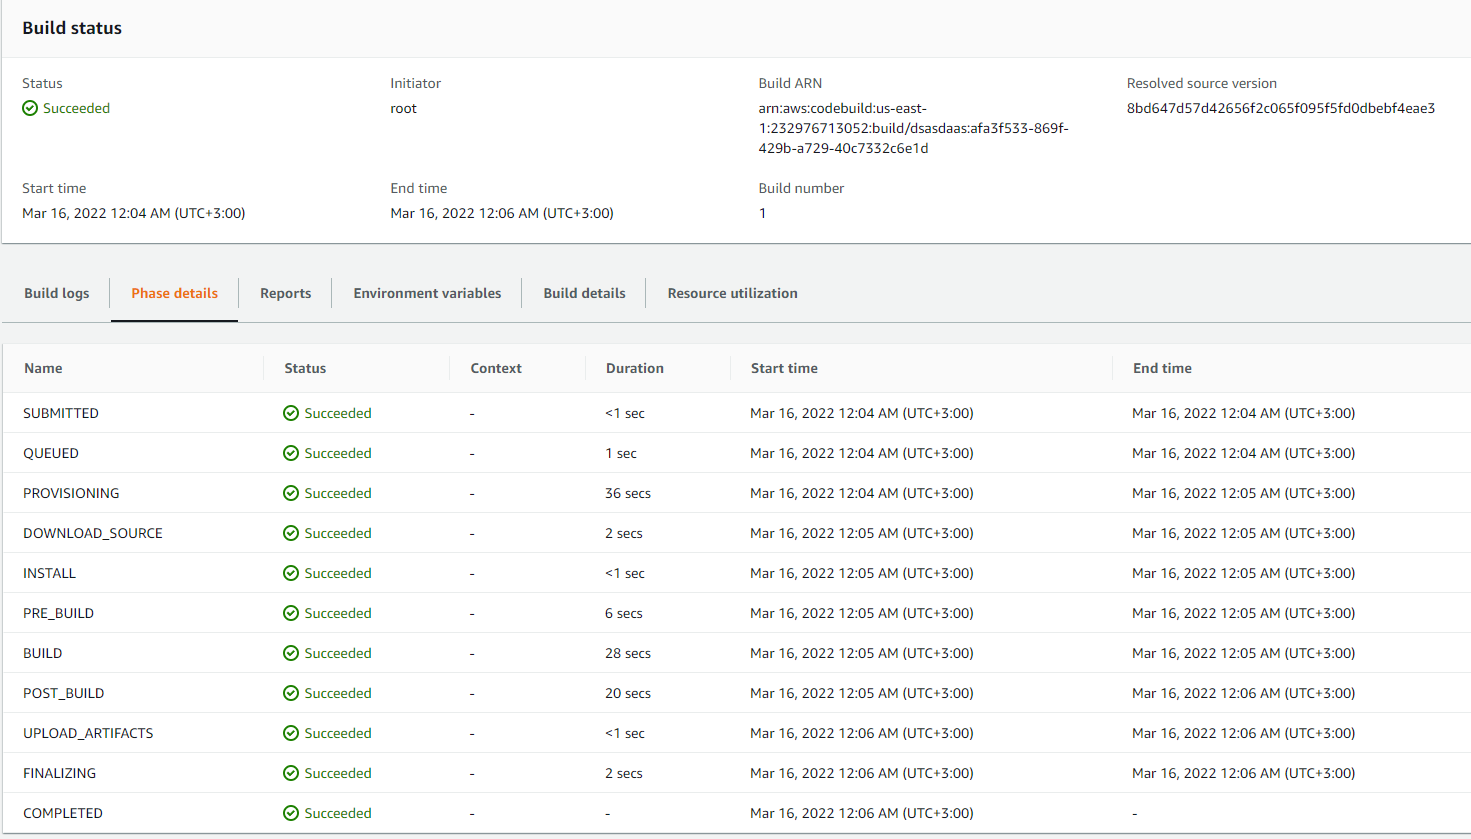Viewport: 1471px width, 839px height.
Task: Select the PRE_BUILD phase name
Action: [x=58, y=613]
